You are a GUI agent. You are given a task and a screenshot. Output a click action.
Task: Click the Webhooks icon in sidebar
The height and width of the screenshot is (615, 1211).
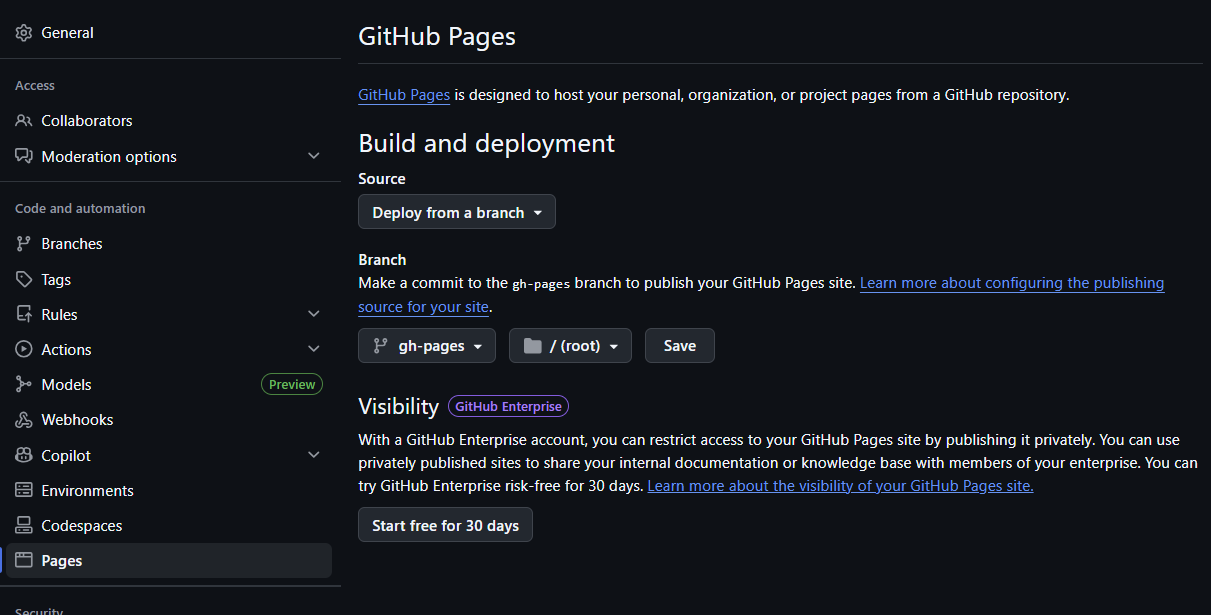coord(24,420)
